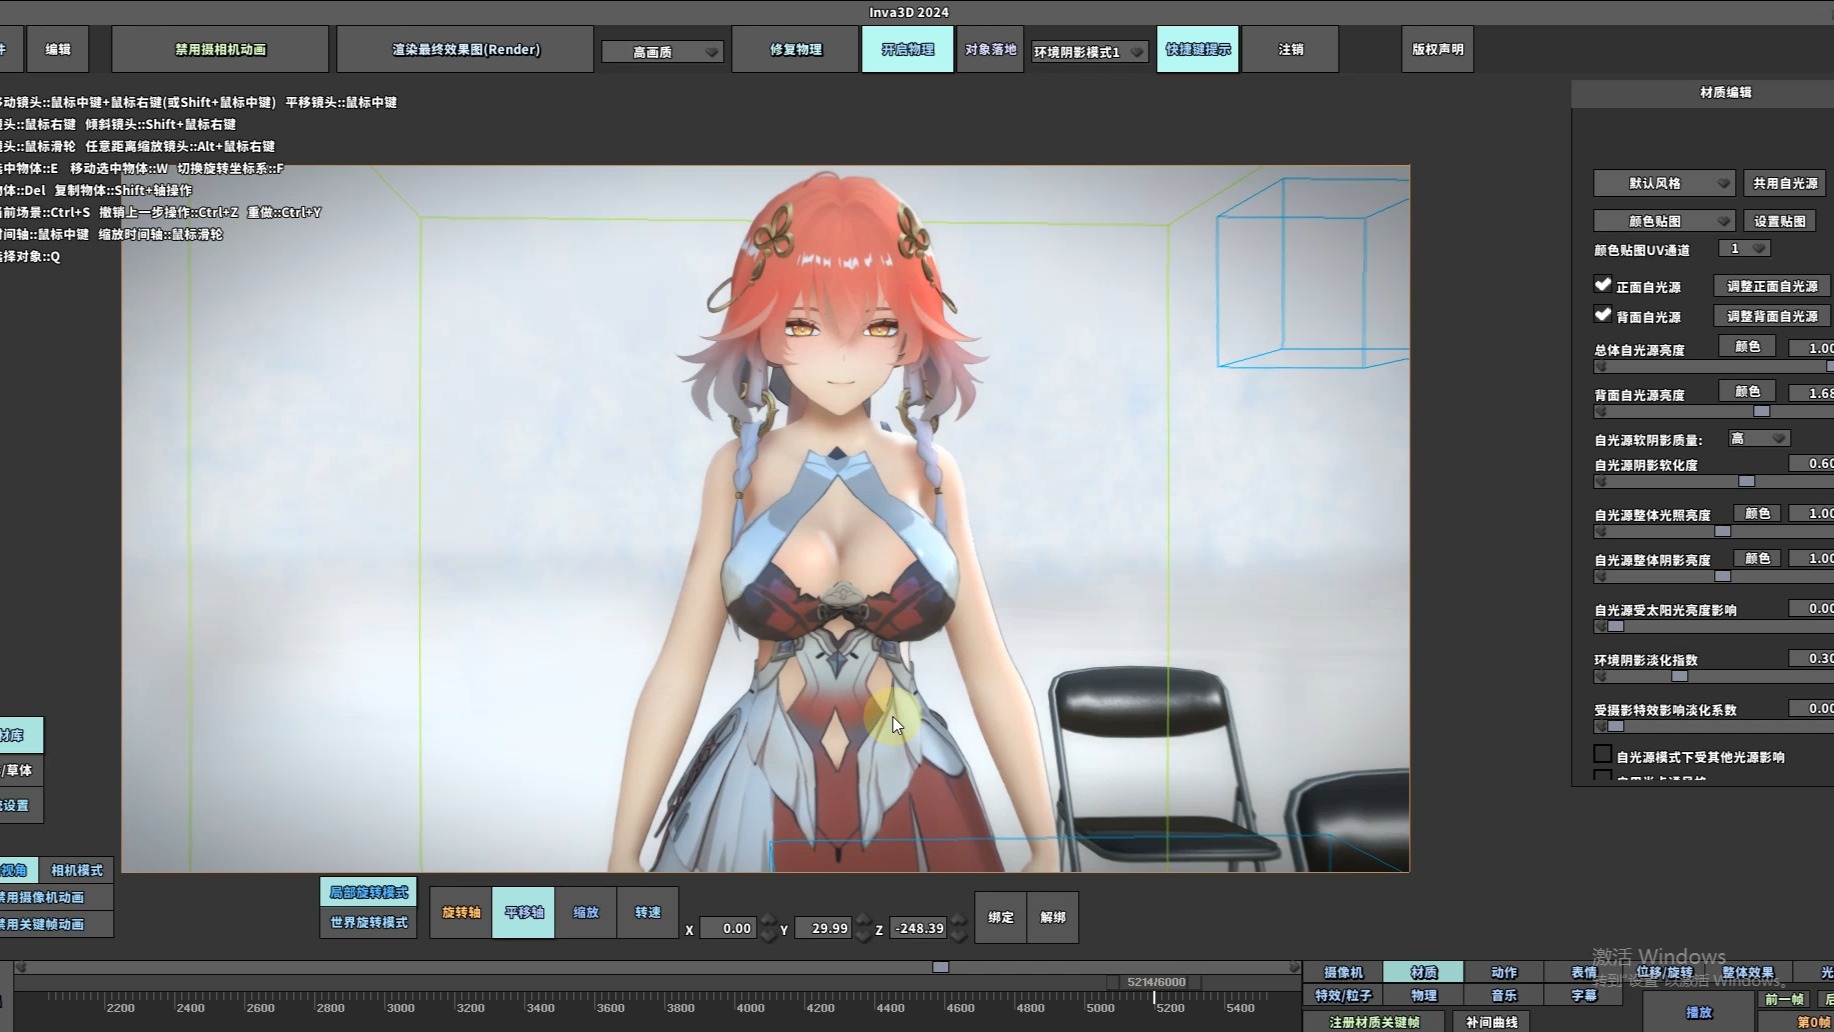Switch to the 特效/粒子 tab
This screenshot has height=1032, width=1834.
click(x=1343, y=995)
